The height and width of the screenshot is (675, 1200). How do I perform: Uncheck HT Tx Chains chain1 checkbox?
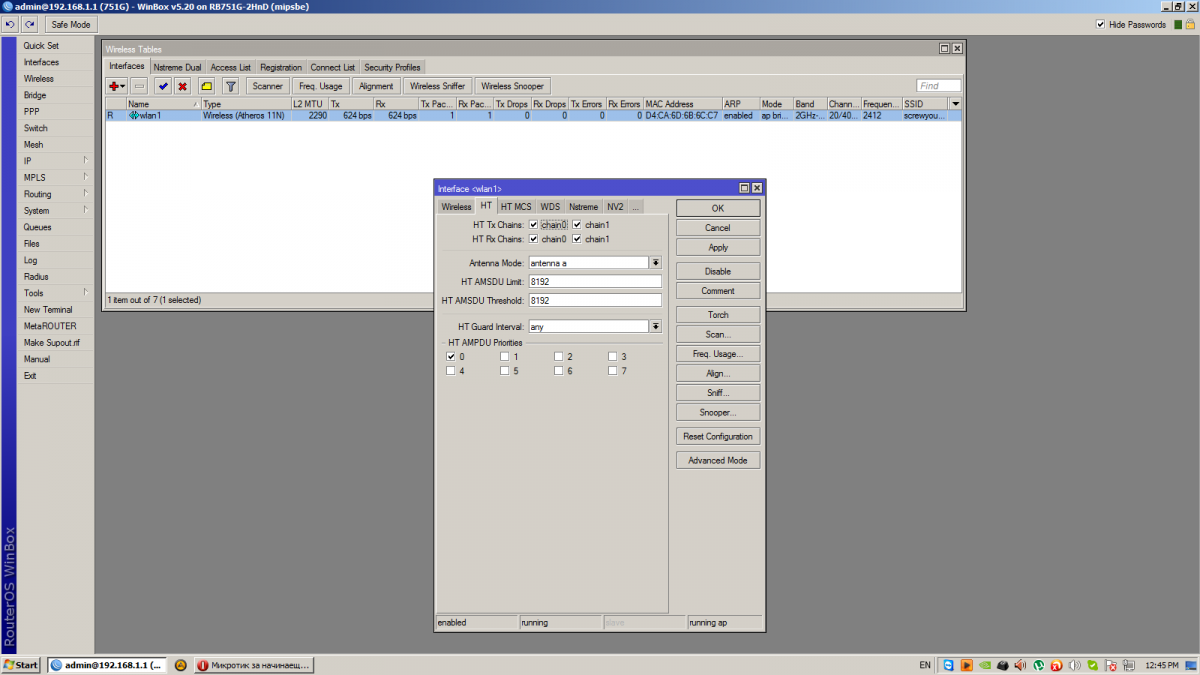pyautogui.click(x=577, y=225)
